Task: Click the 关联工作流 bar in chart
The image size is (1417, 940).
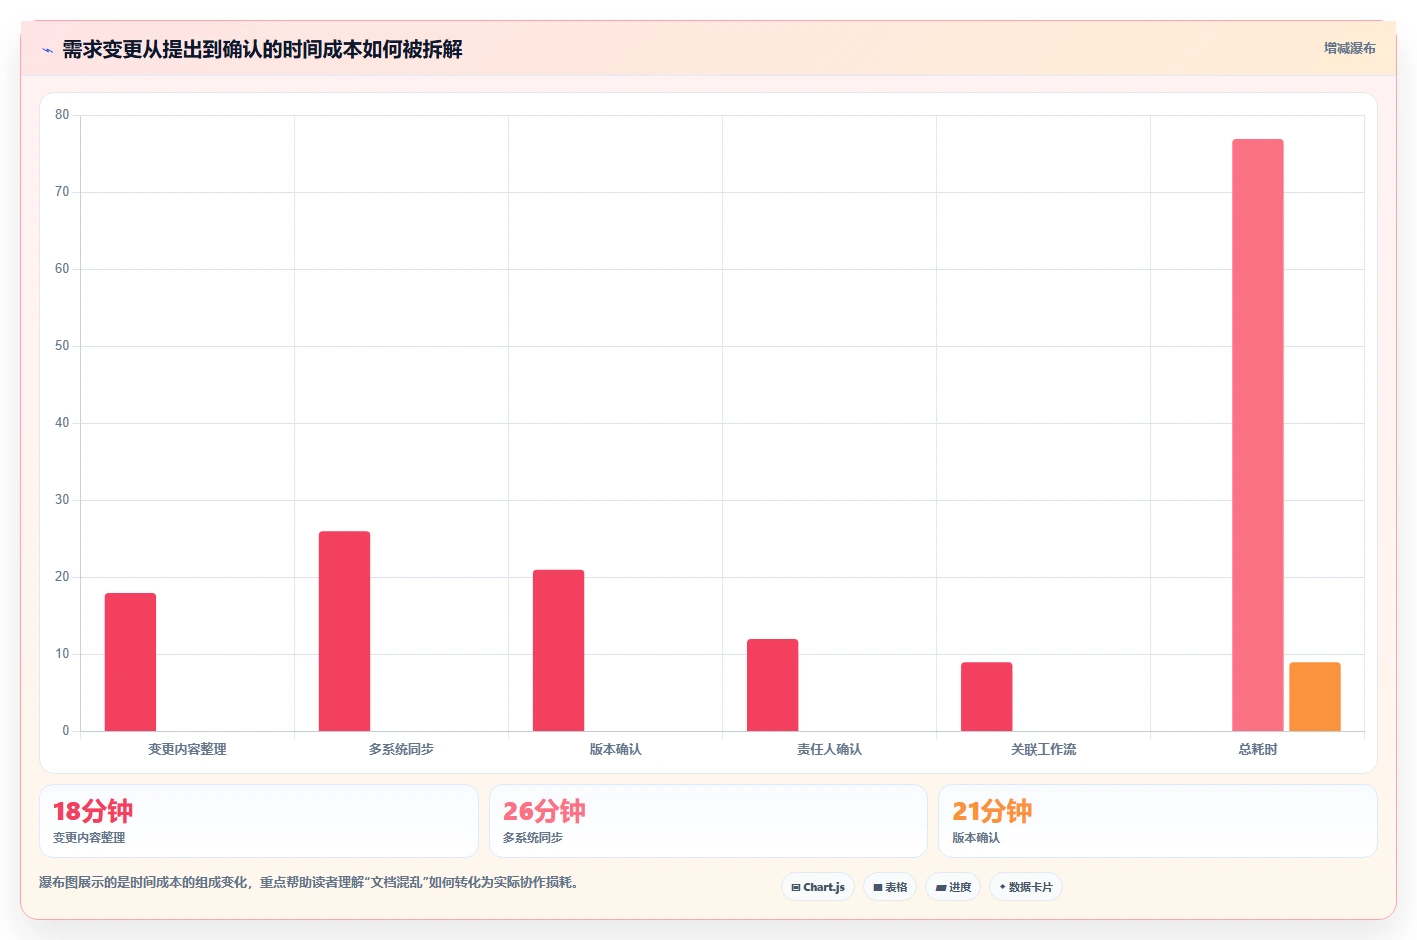Action: click(x=986, y=696)
